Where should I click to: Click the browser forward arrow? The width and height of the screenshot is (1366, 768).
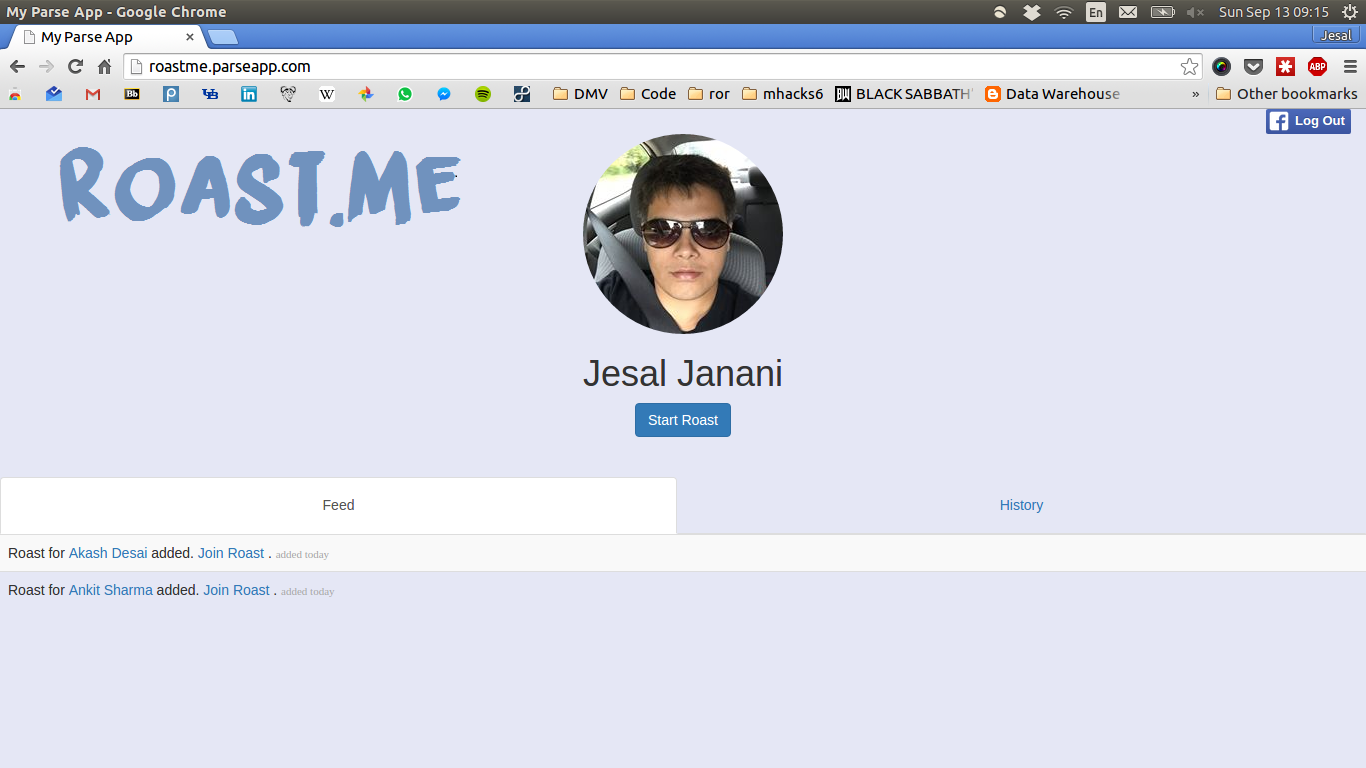tap(46, 67)
